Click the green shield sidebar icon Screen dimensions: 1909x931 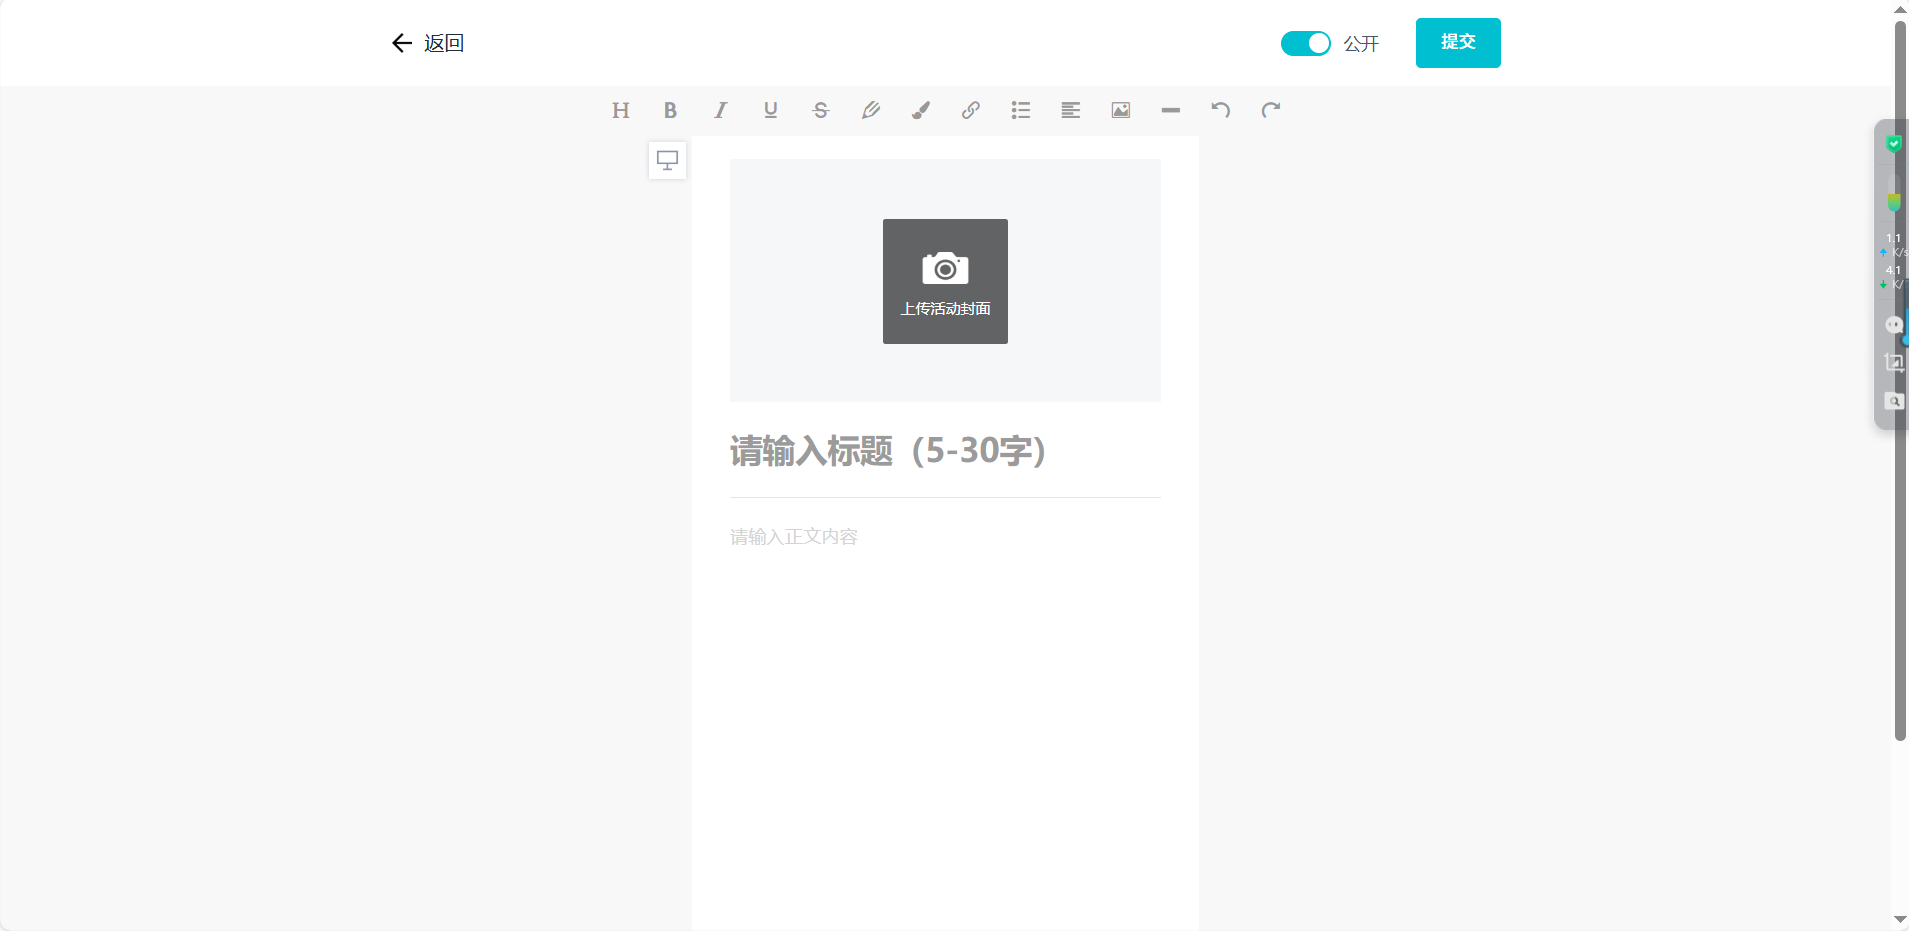1893,144
